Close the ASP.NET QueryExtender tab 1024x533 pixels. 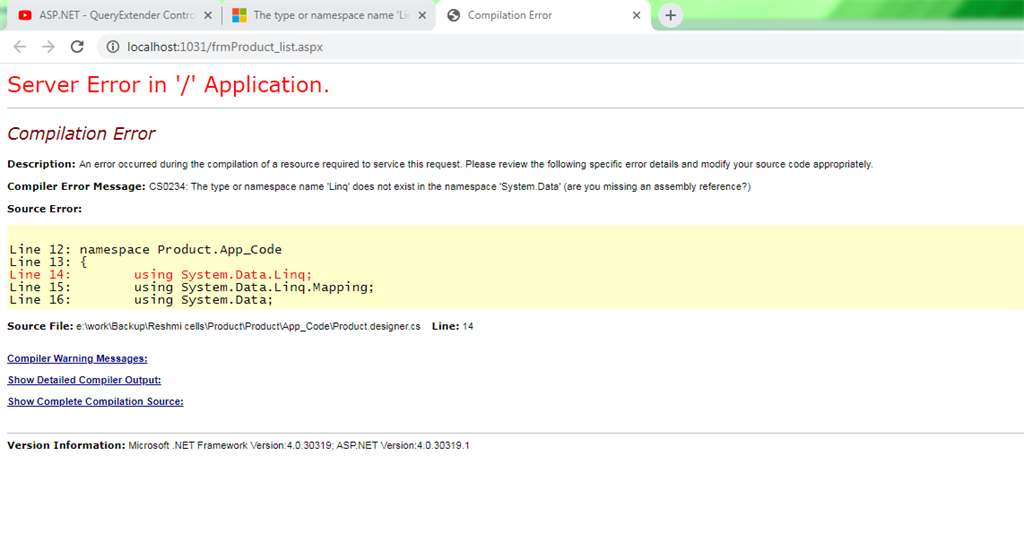click(x=208, y=15)
